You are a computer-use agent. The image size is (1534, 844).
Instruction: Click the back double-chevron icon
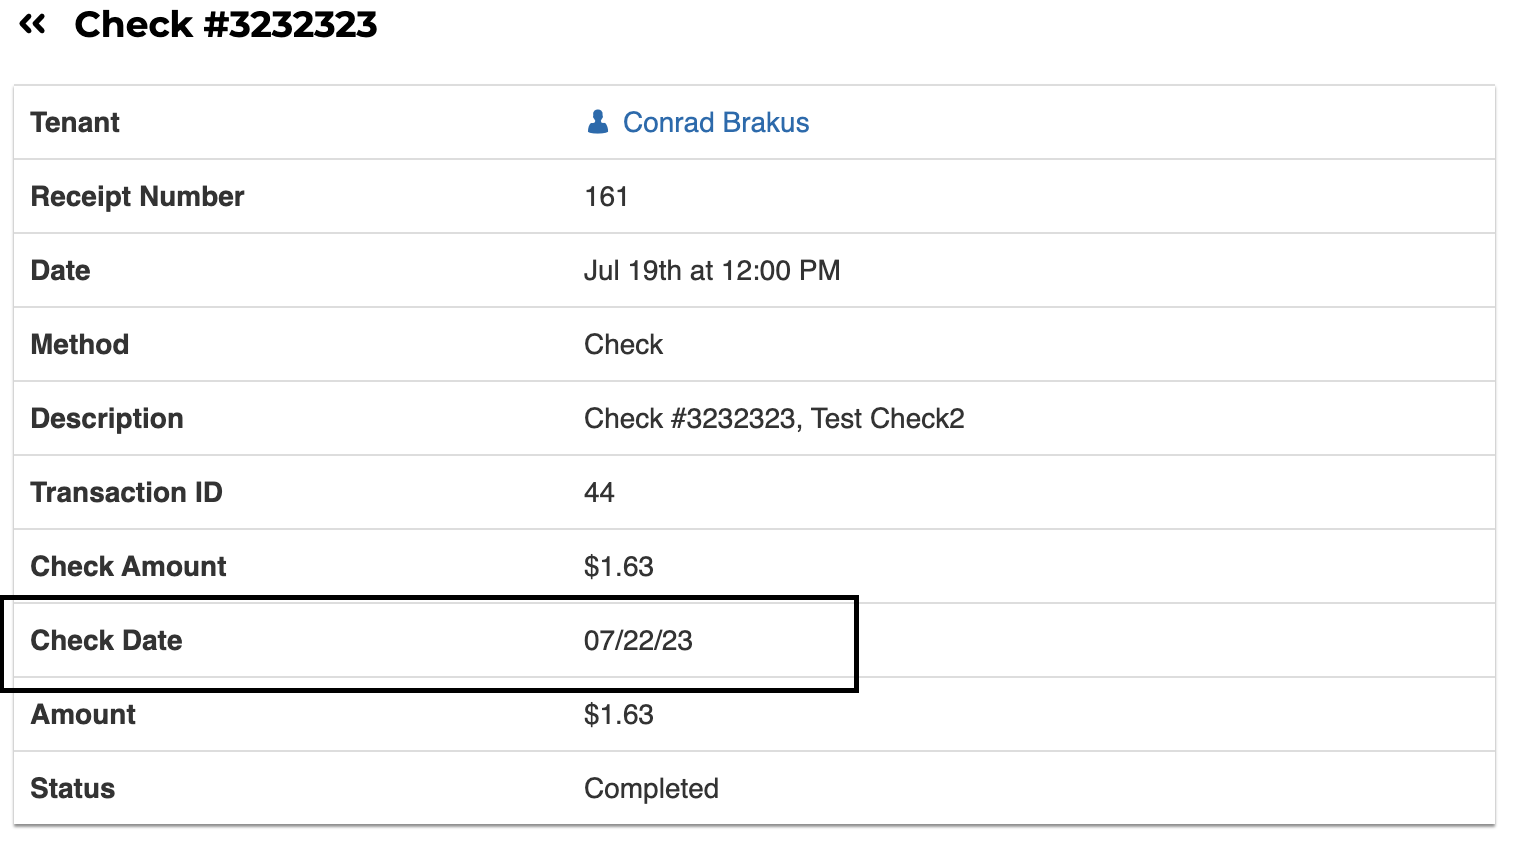click(33, 24)
